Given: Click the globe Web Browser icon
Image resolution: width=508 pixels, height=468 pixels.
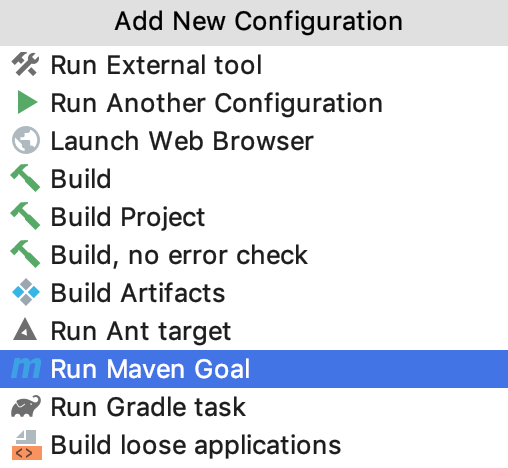Looking at the screenshot, I should [26, 140].
